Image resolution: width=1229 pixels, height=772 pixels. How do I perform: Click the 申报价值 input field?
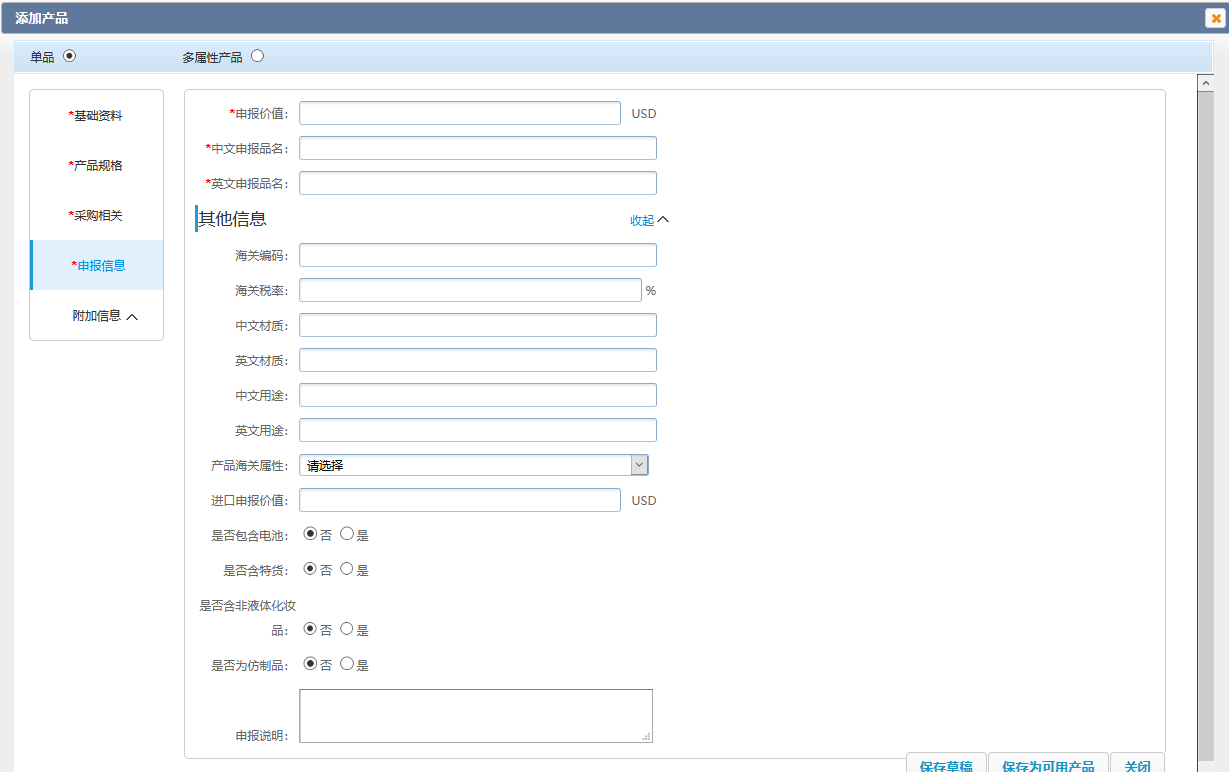click(459, 113)
